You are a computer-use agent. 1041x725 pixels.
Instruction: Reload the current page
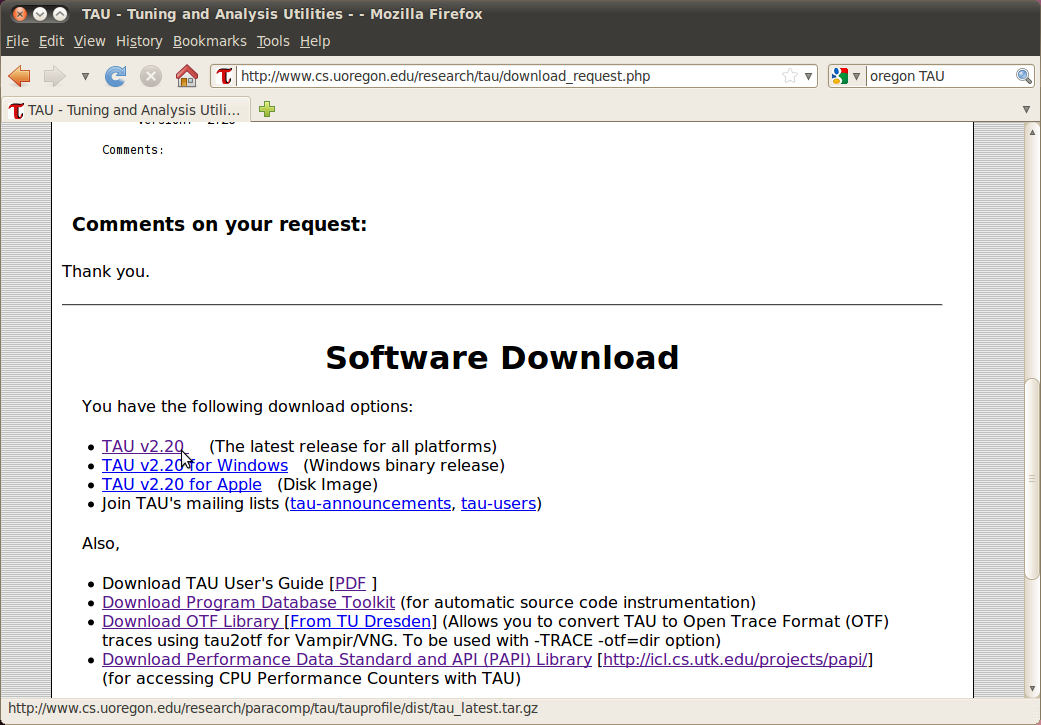click(116, 76)
